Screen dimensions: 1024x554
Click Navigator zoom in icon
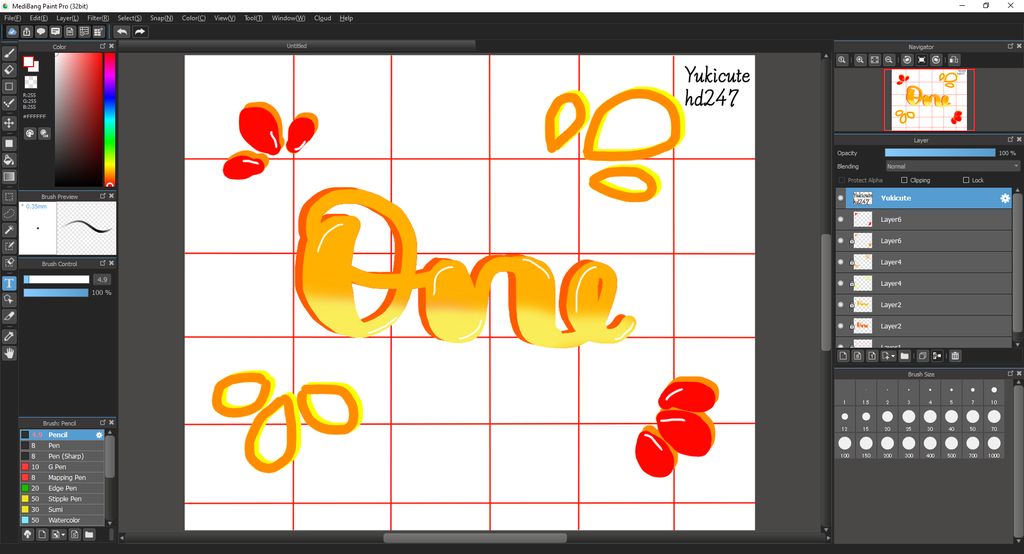[860, 59]
